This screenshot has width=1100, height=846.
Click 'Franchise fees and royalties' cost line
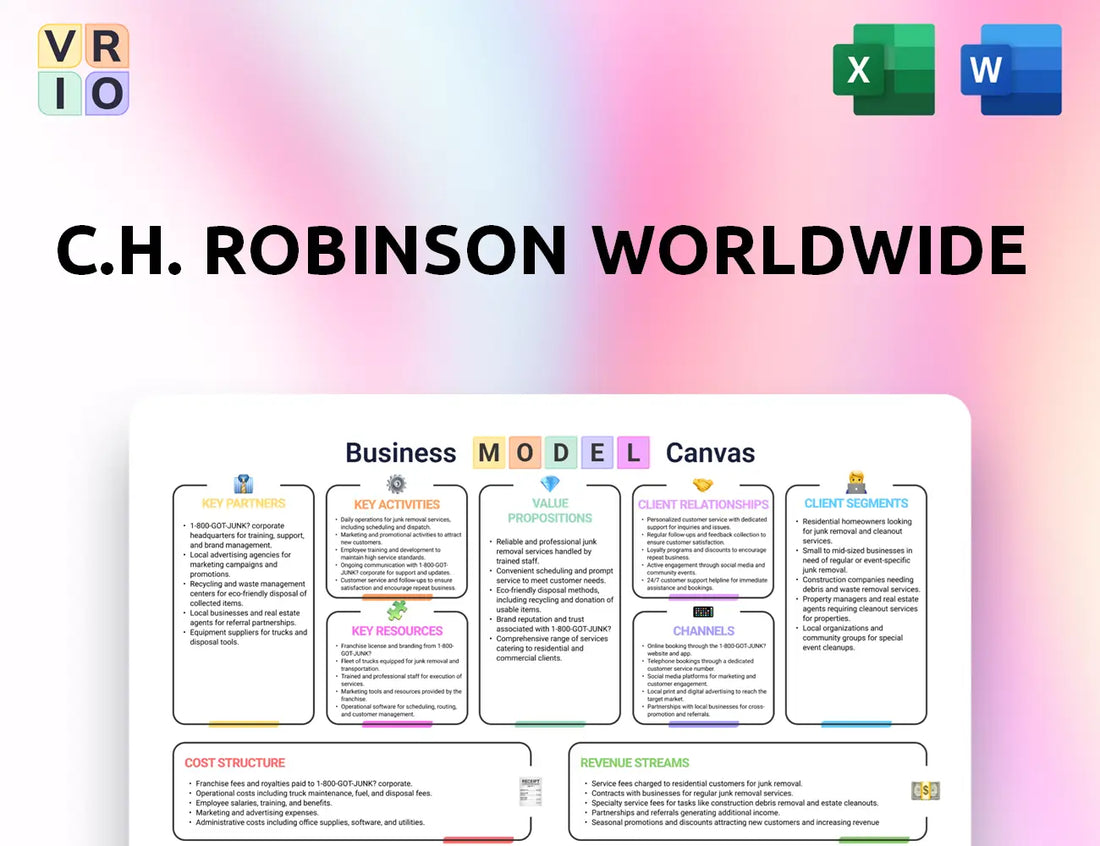304,784
